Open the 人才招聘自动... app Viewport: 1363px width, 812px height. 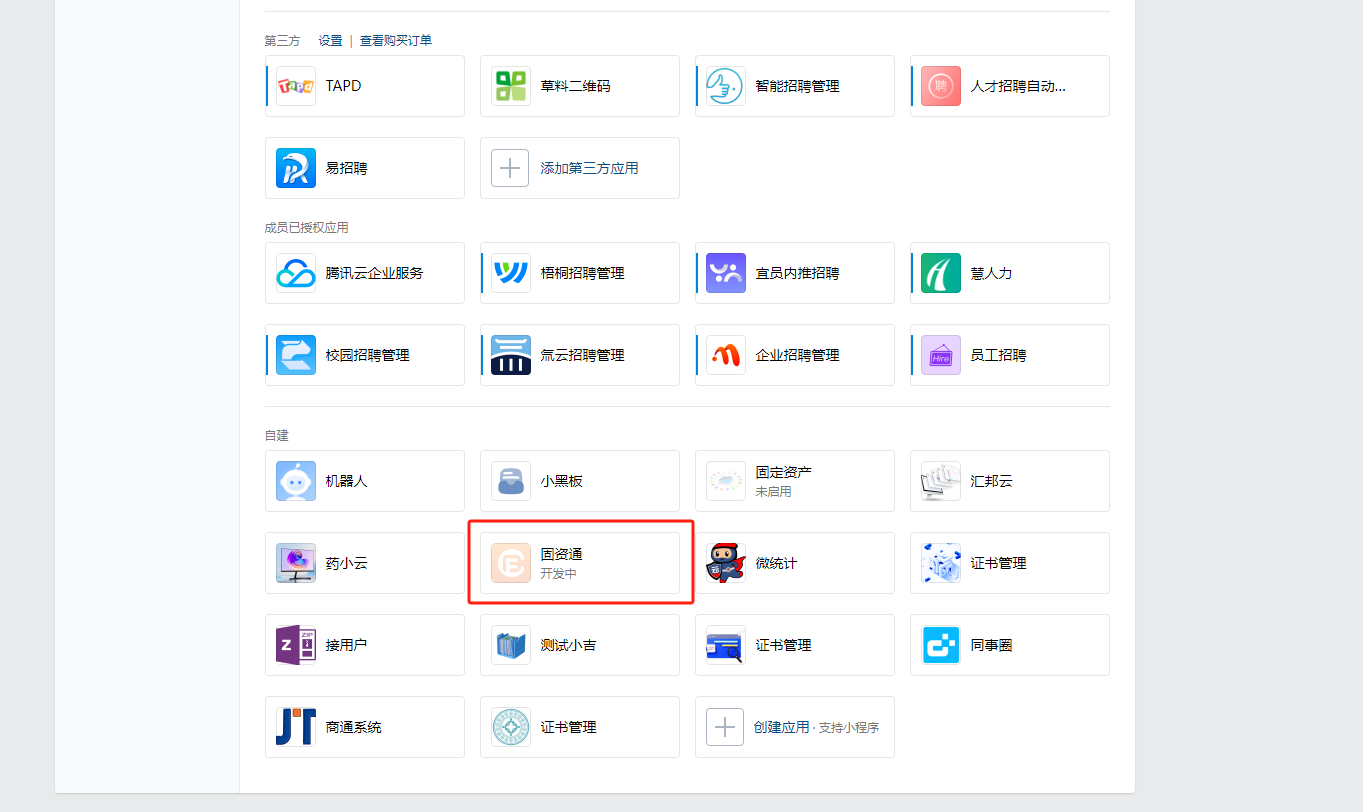coord(1010,86)
